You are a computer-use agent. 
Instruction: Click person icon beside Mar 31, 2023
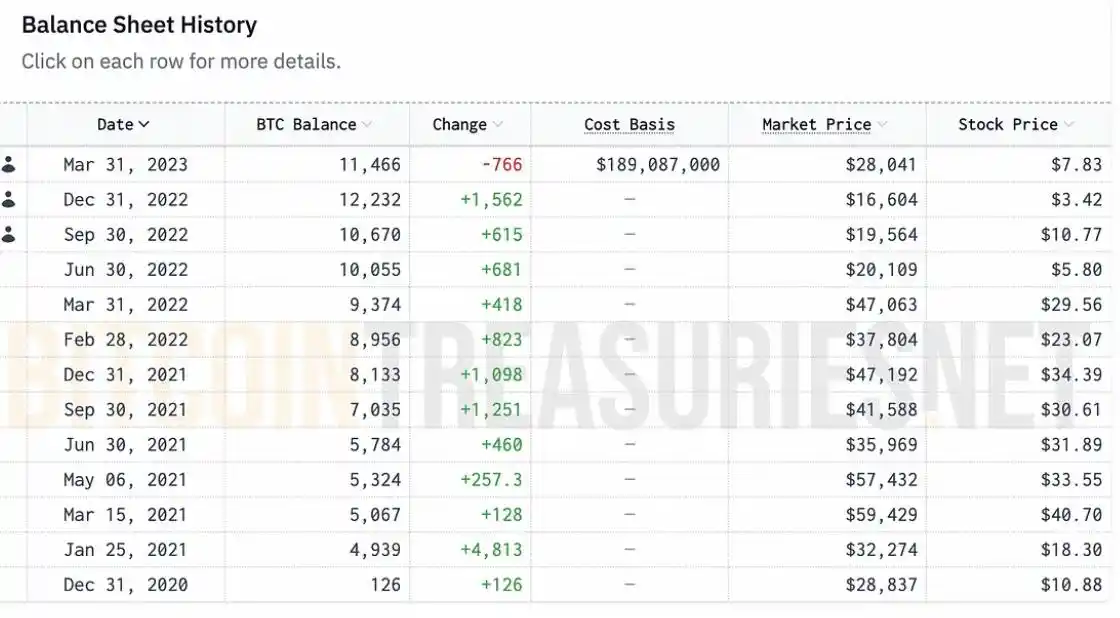point(9,165)
